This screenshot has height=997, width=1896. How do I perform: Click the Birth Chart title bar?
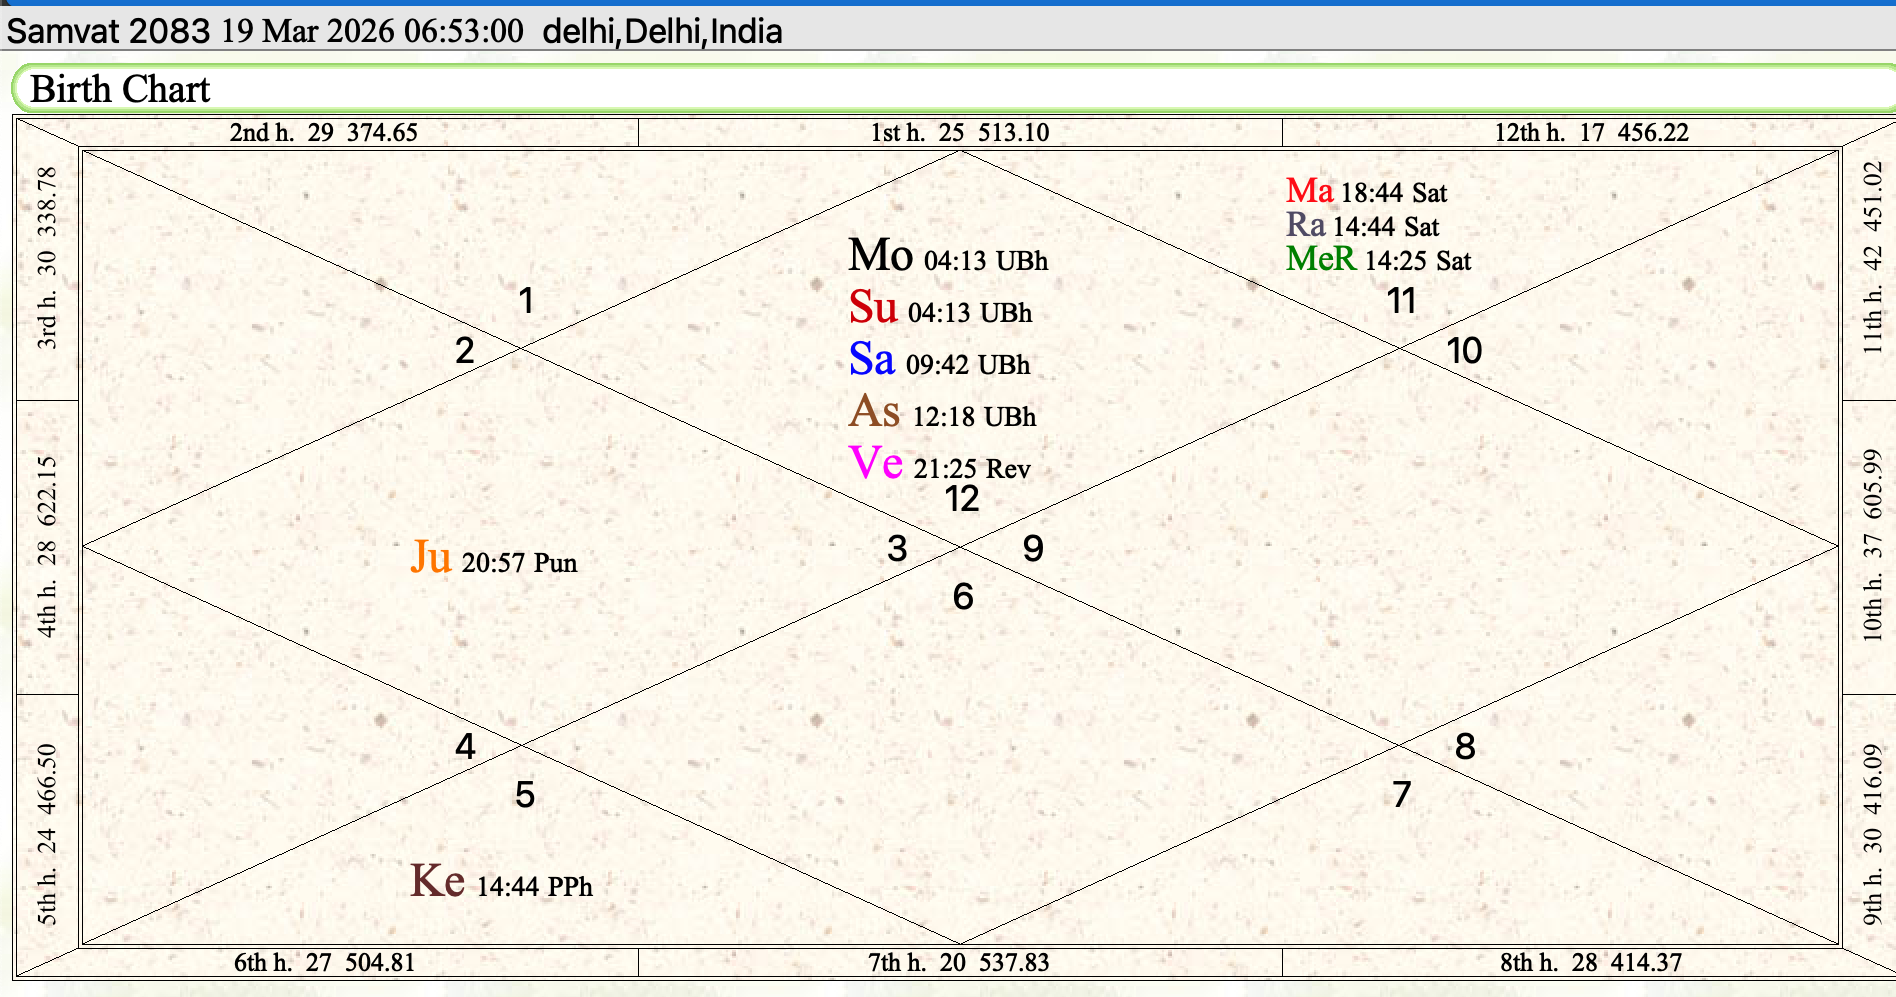120,89
